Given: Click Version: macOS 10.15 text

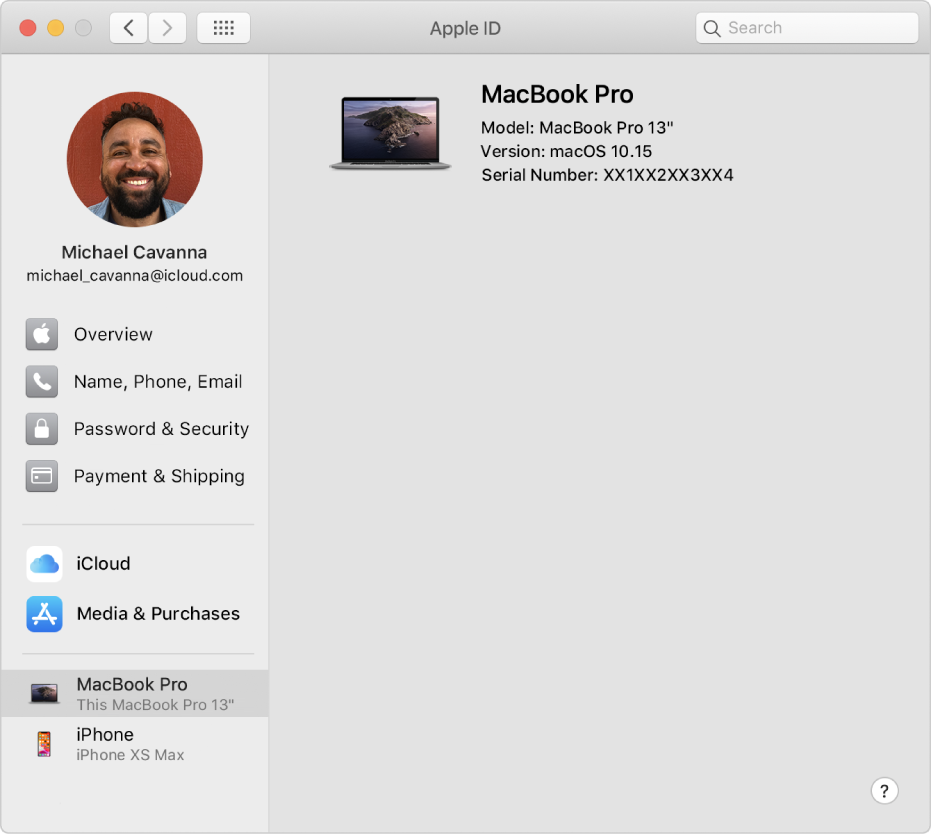Looking at the screenshot, I should (566, 151).
